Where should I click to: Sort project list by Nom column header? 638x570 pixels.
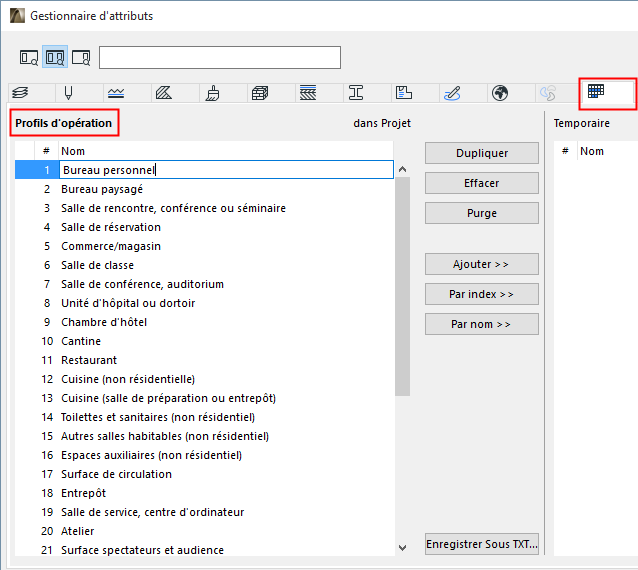[x=226, y=151]
